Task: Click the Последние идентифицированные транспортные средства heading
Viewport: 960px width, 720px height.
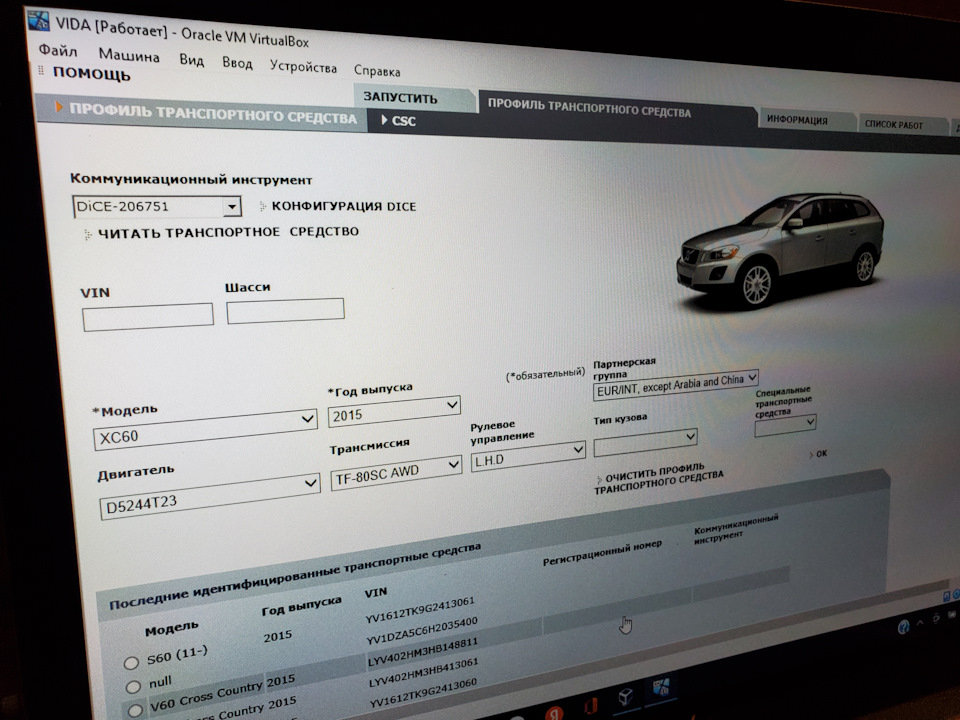Action: tap(295, 576)
